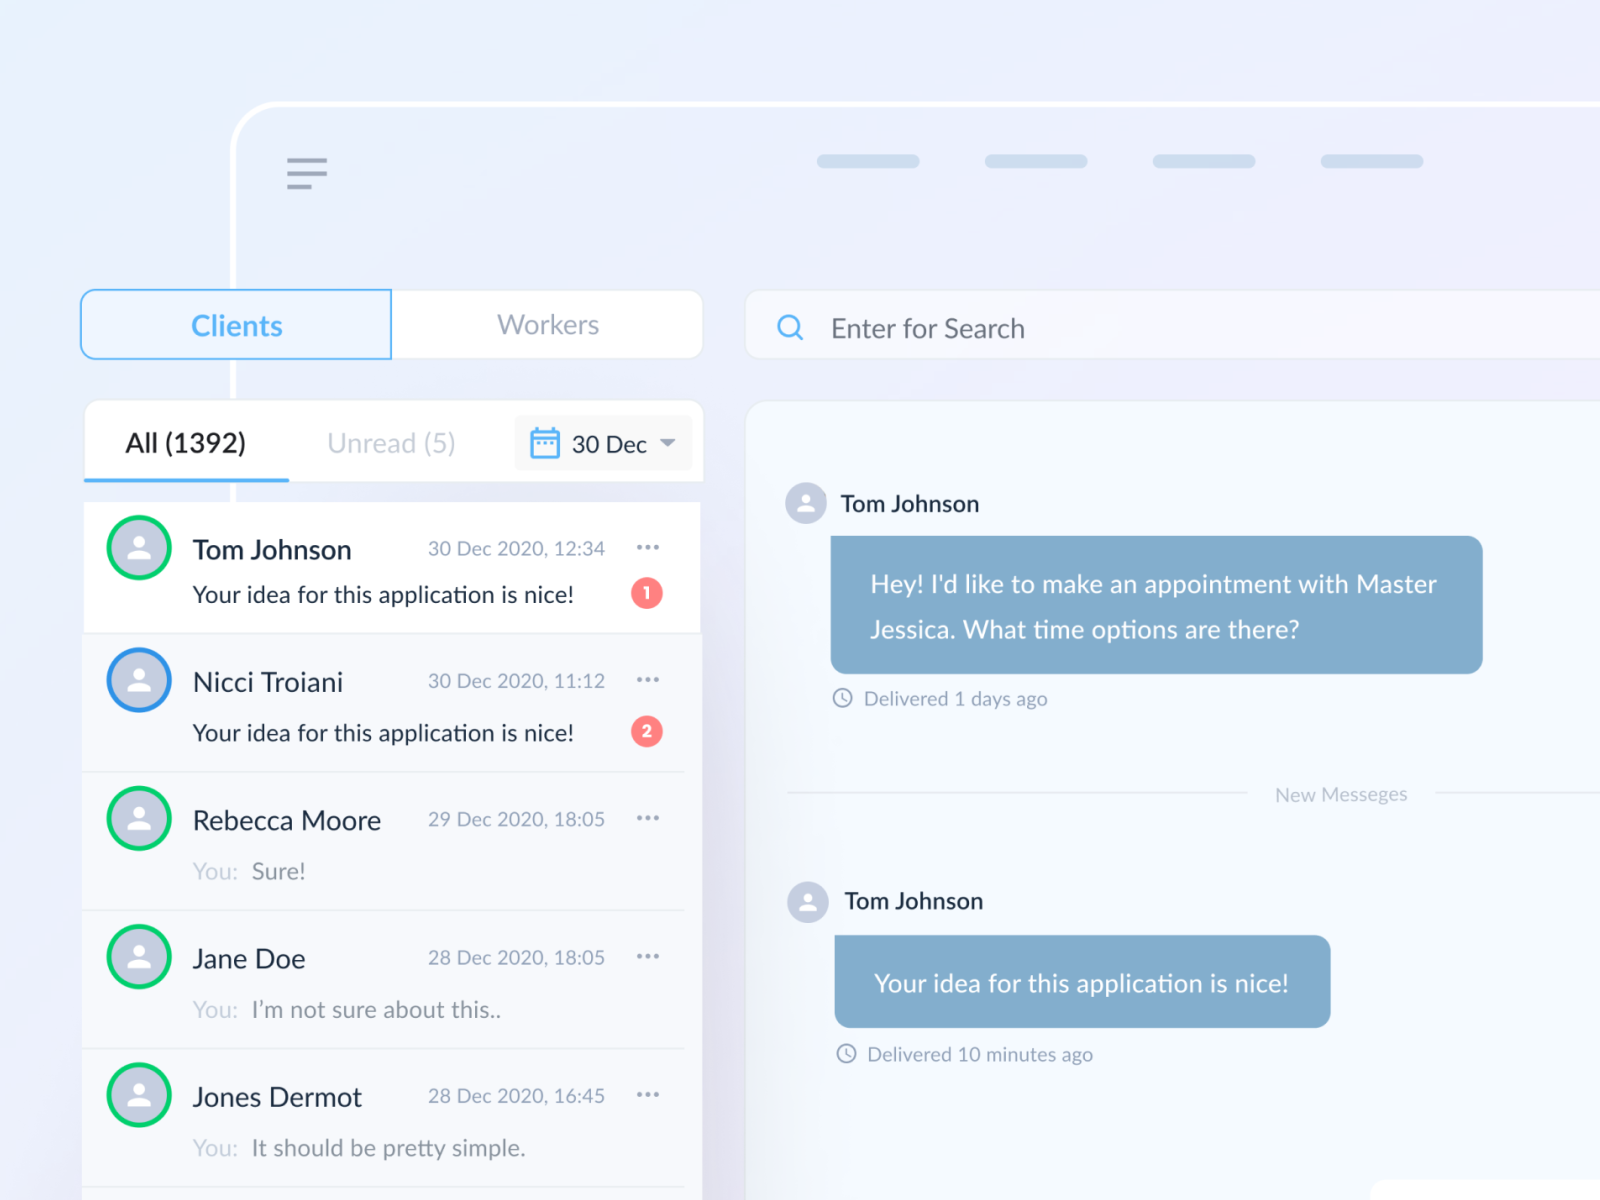Open Jane Doe's conversation options menu
Image resolution: width=1600 pixels, height=1200 pixels.
648,955
